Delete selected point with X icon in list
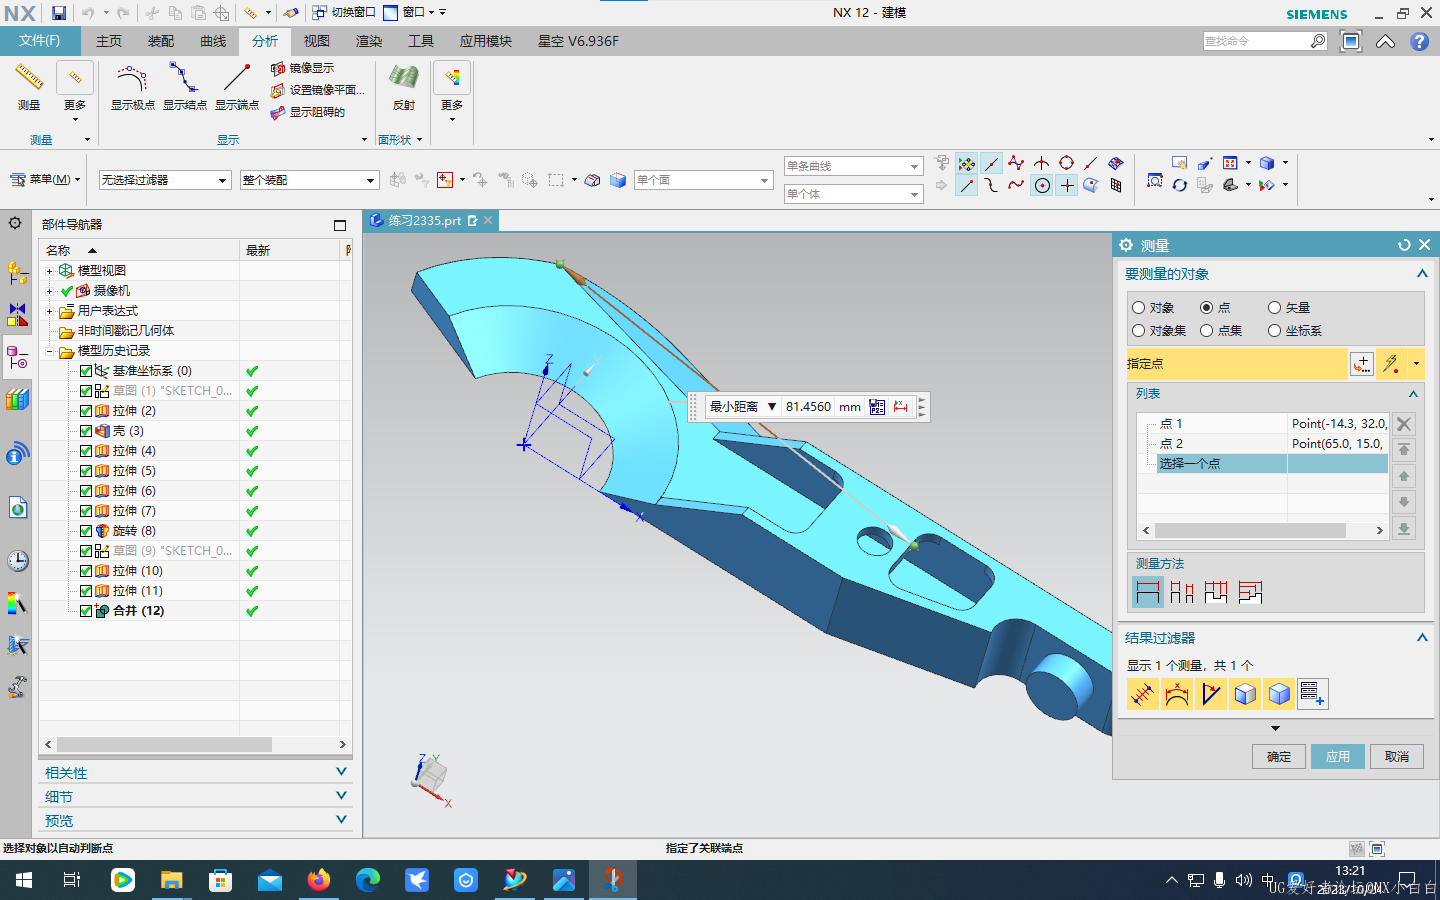Viewport: 1440px width, 900px height. click(1404, 424)
